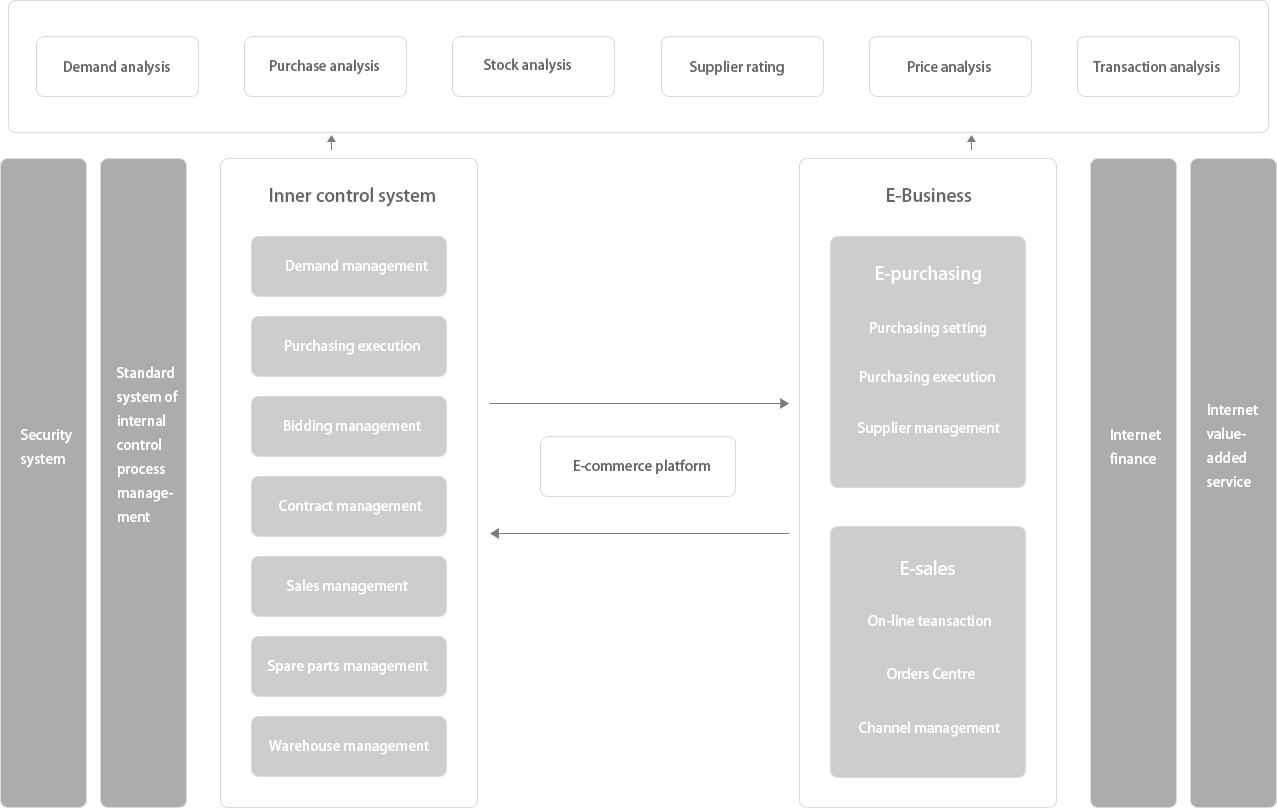The image size is (1277, 808).
Task: Open the Stock analysis box
Action: click(x=533, y=67)
